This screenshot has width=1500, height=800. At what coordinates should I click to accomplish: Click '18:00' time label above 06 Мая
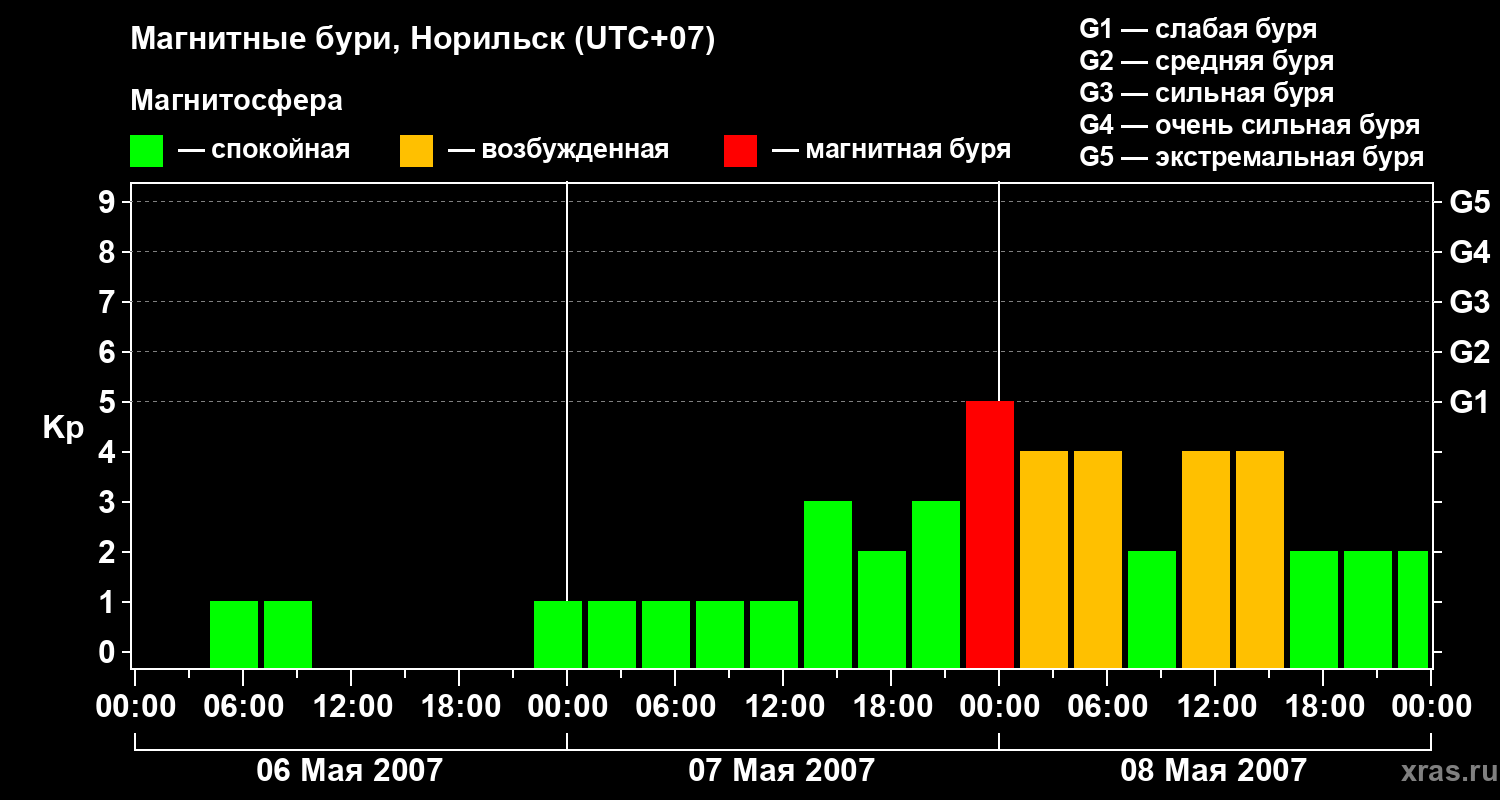[x=459, y=706]
